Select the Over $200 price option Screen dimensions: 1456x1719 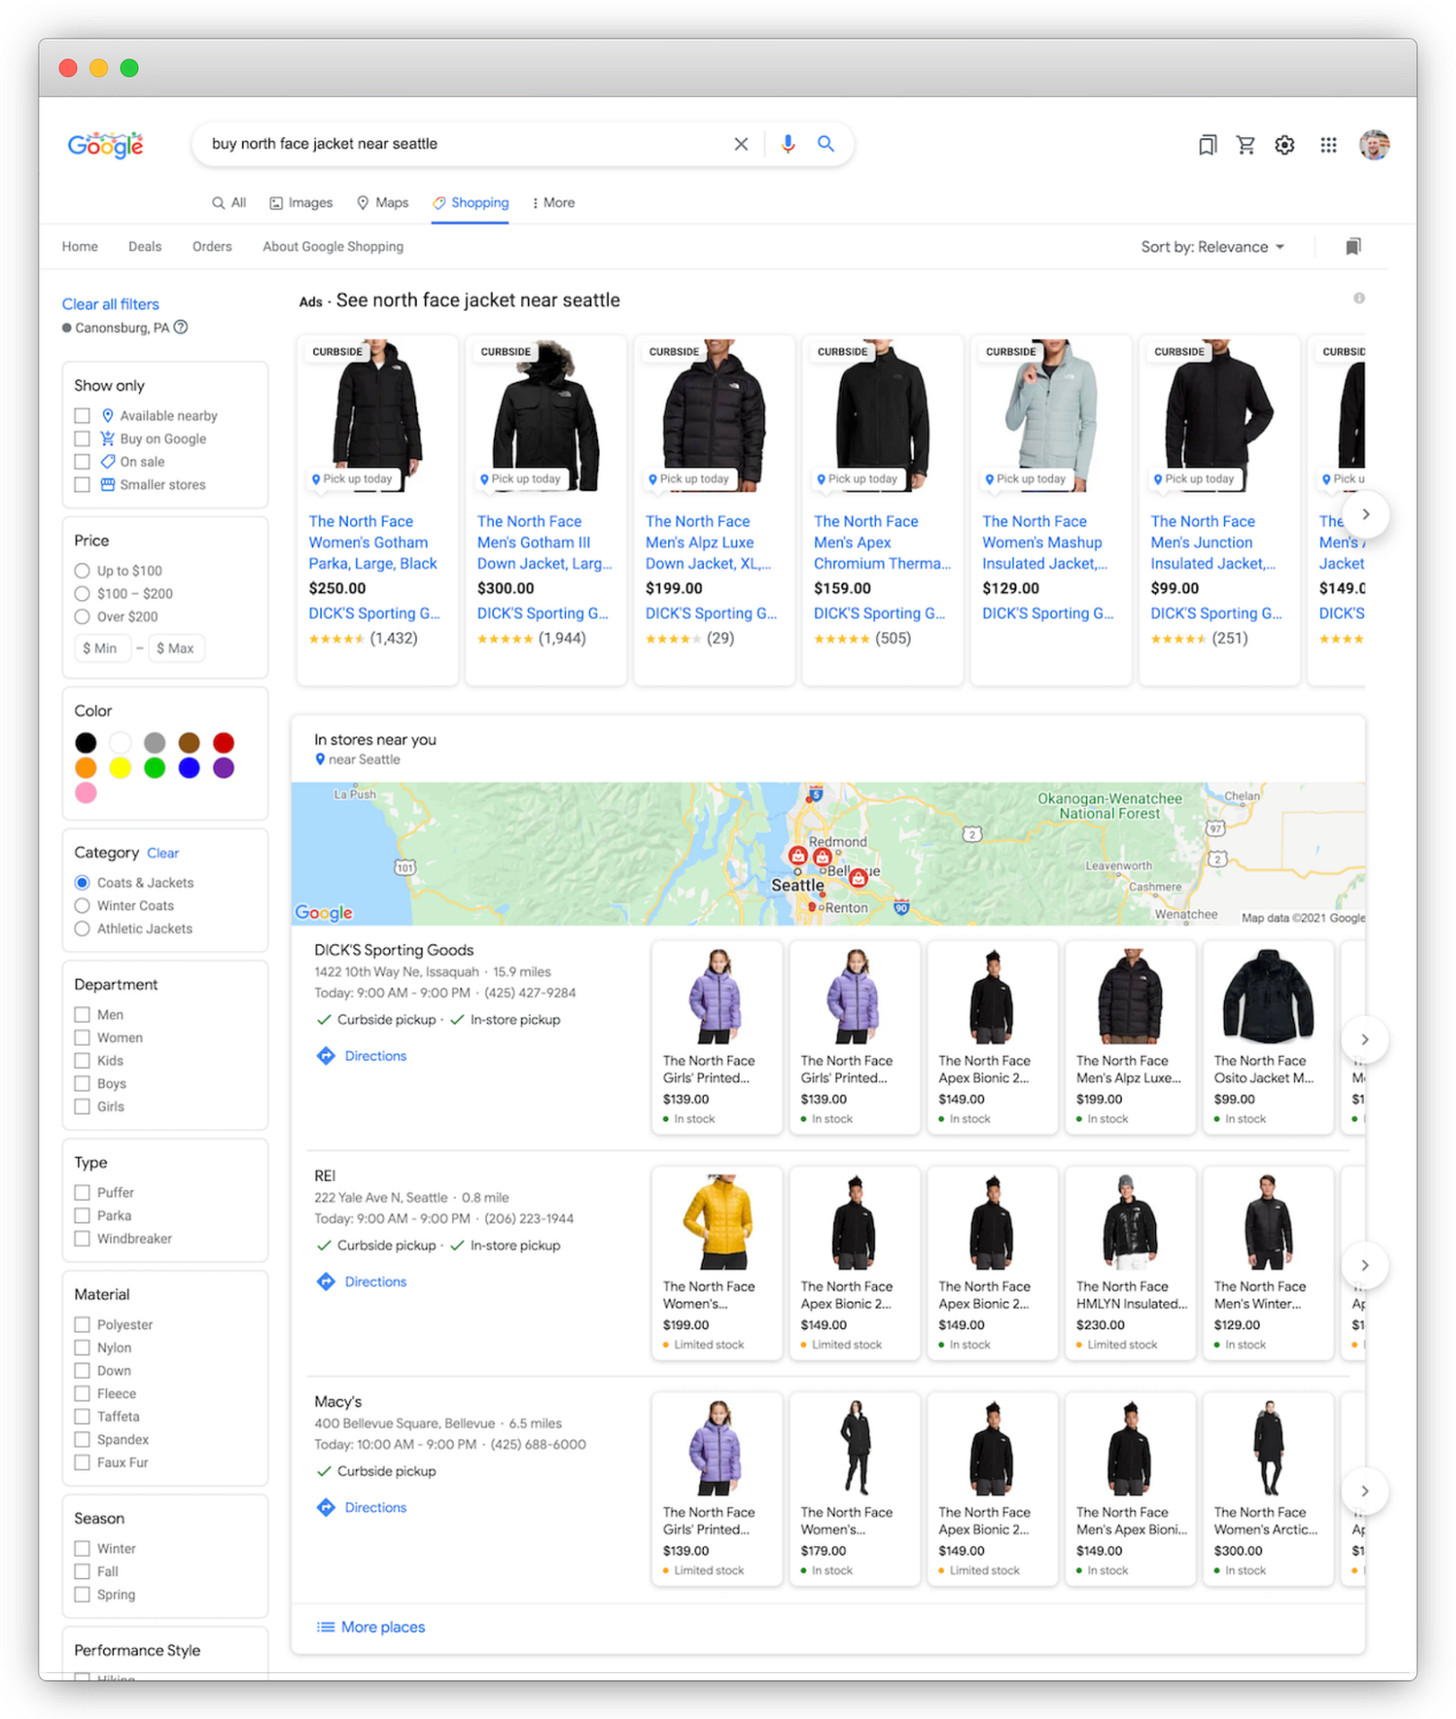[82, 616]
